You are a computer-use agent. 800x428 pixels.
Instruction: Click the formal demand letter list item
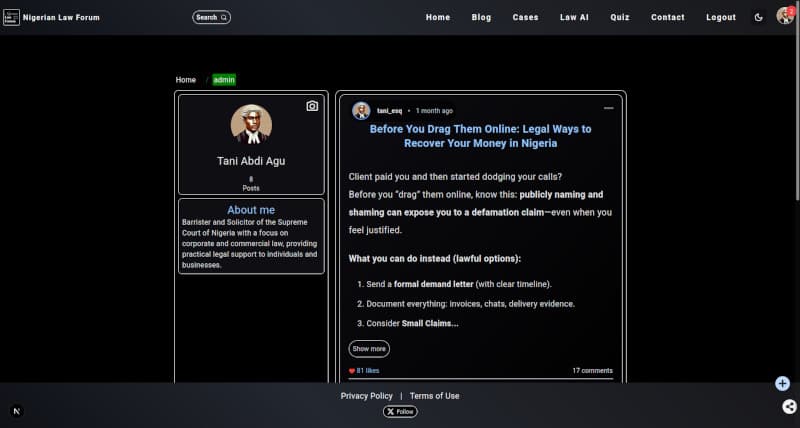pyautogui.click(x=459, y=284)
